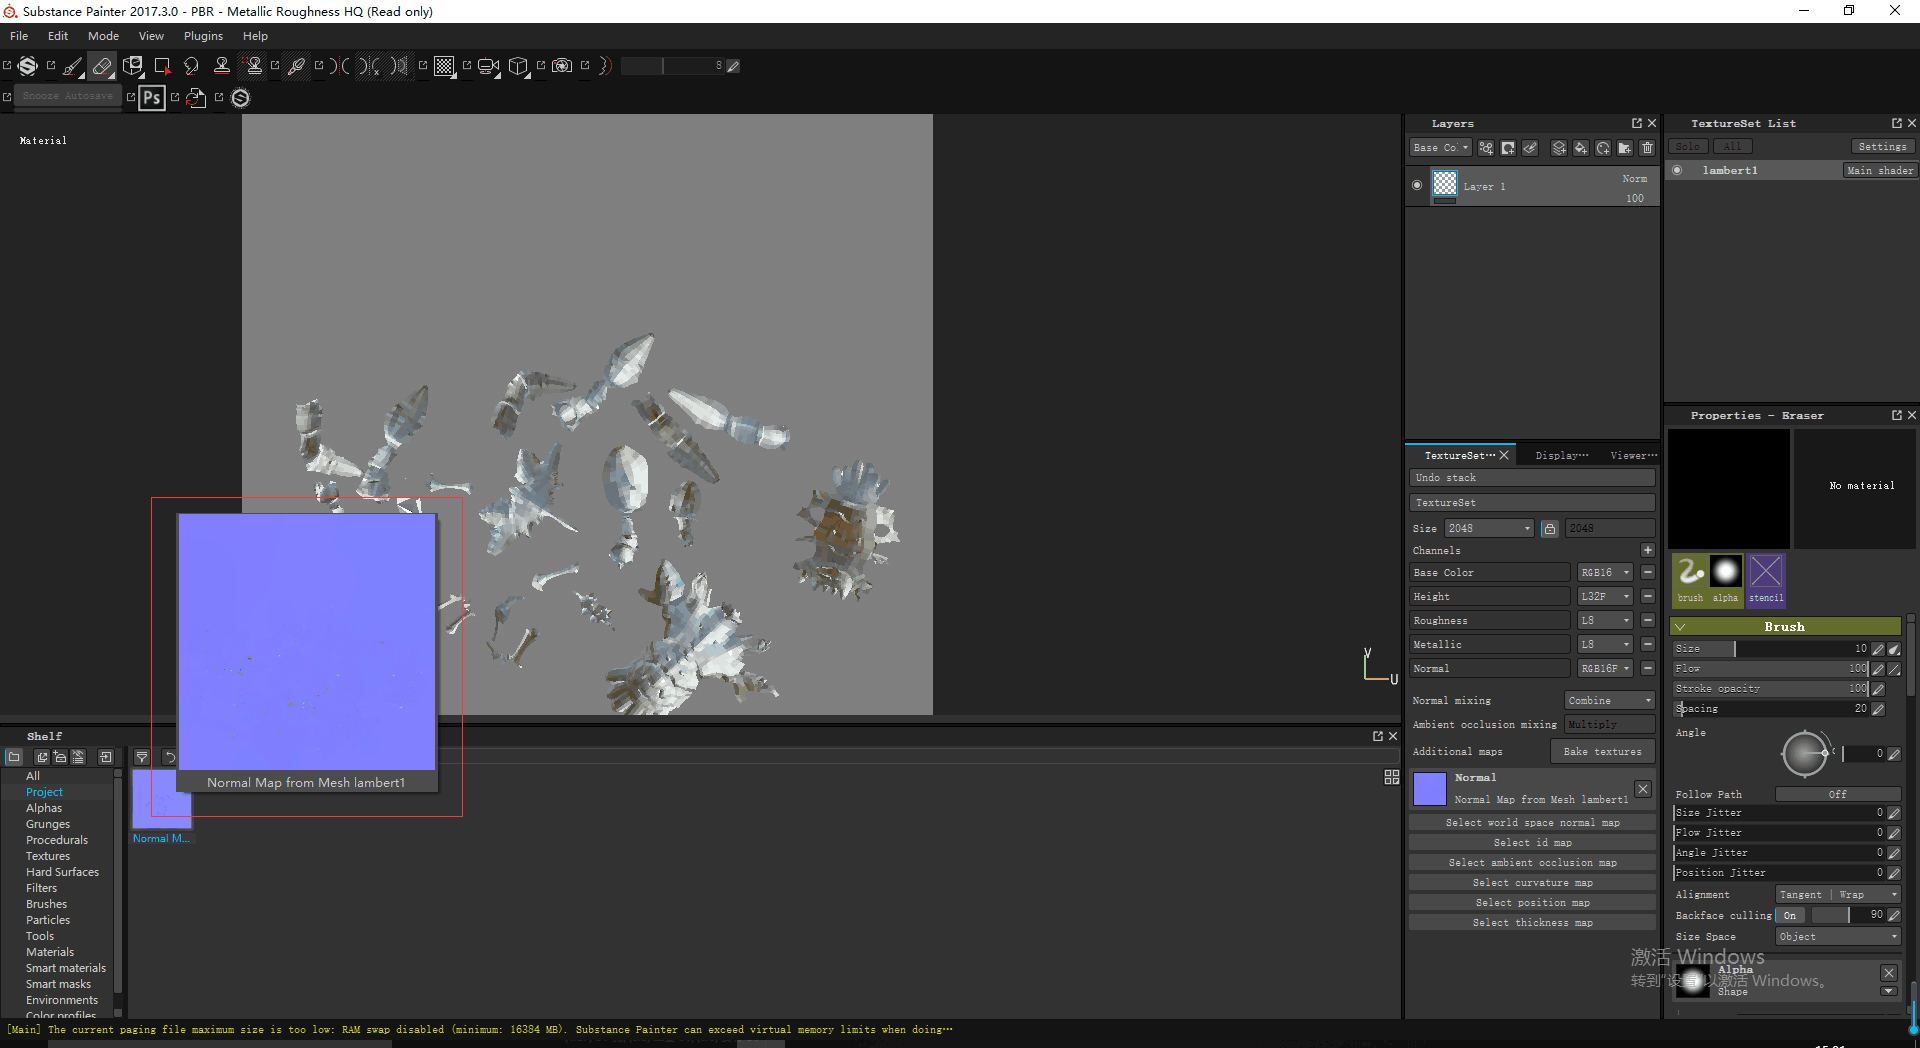1920x1048 pixels.
Task: Open the Plugins menu
Action: pos(203,36)
